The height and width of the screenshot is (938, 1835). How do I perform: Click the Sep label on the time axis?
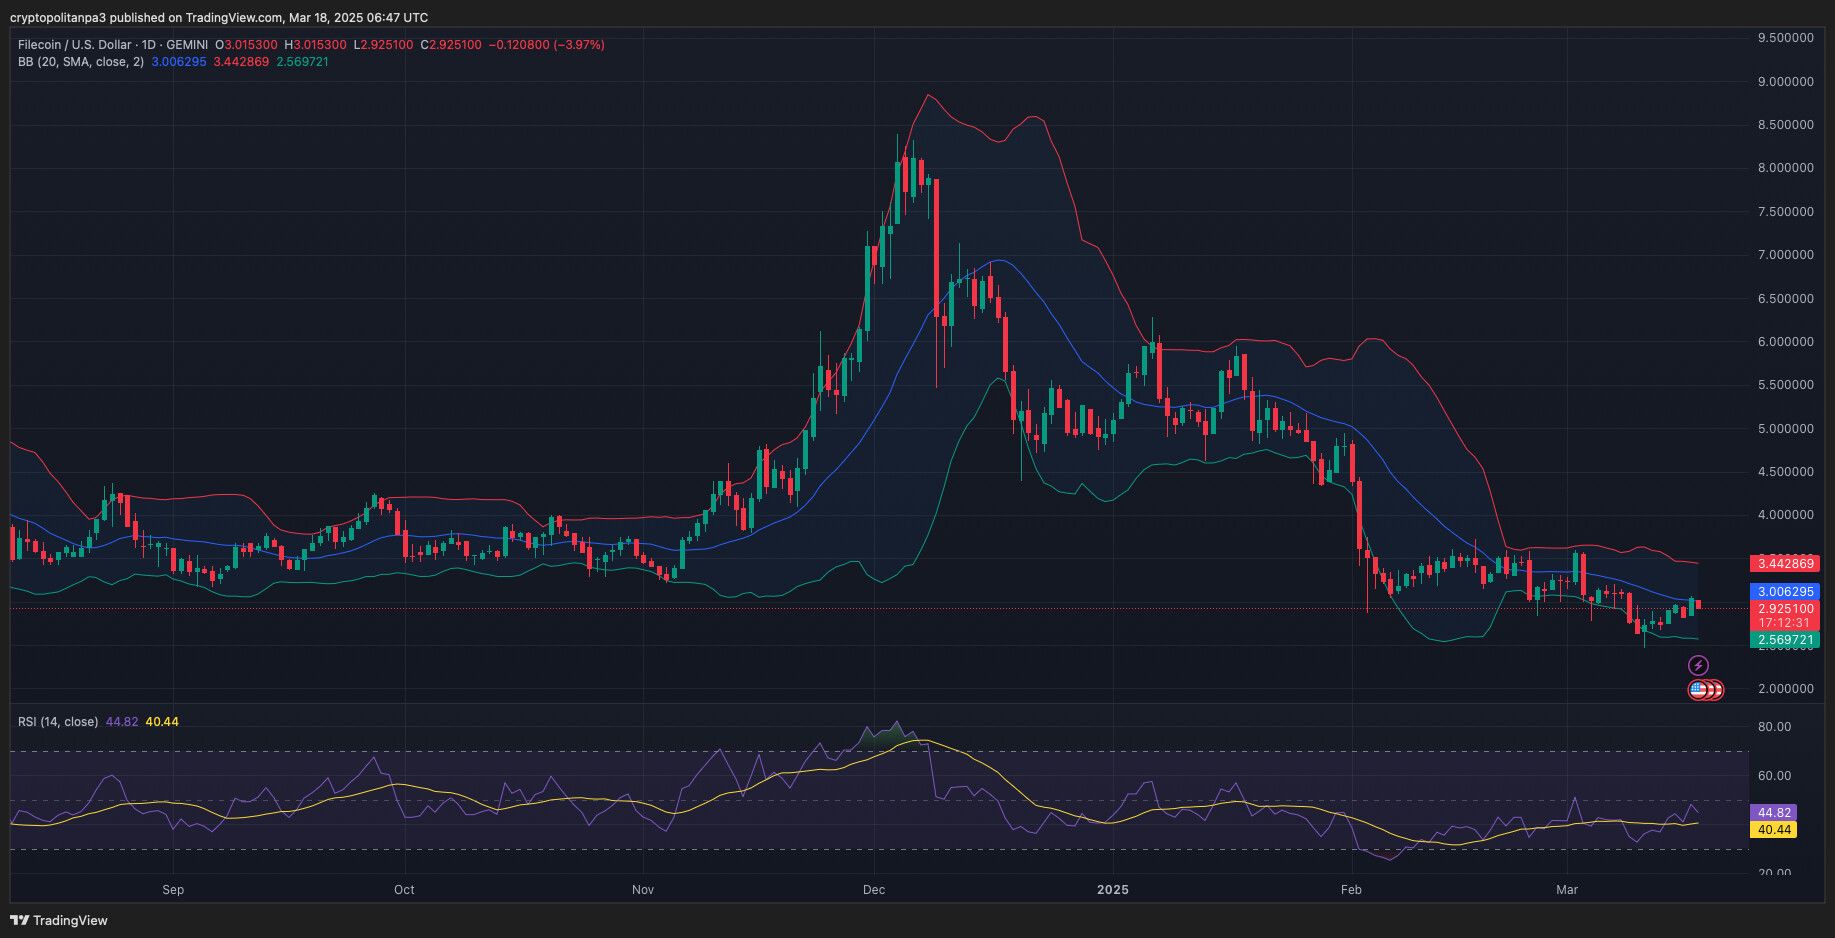pos(173,890)
